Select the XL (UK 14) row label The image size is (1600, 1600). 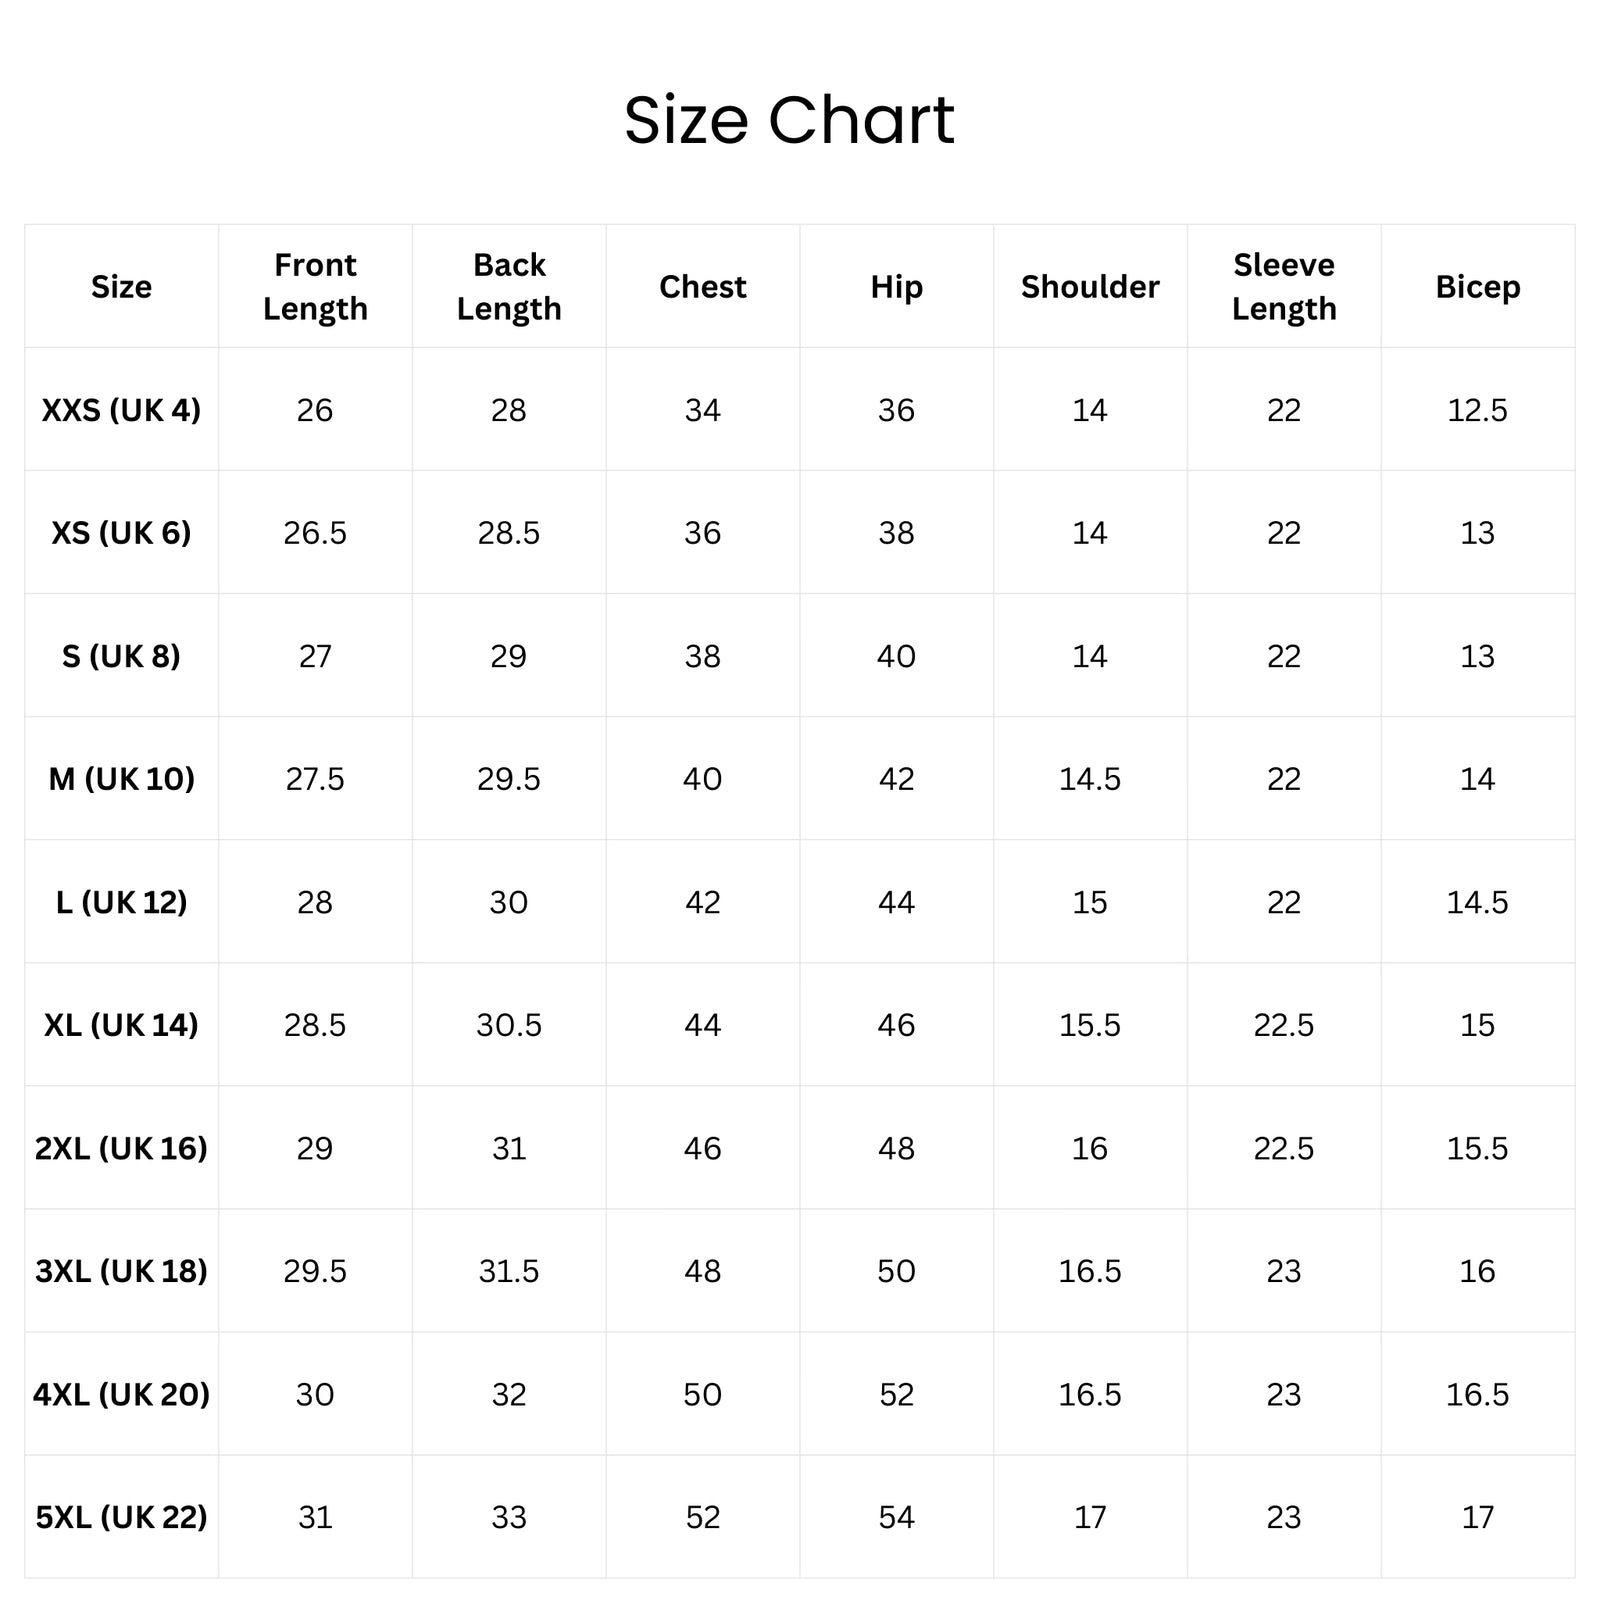click(x=121, y=1025)
